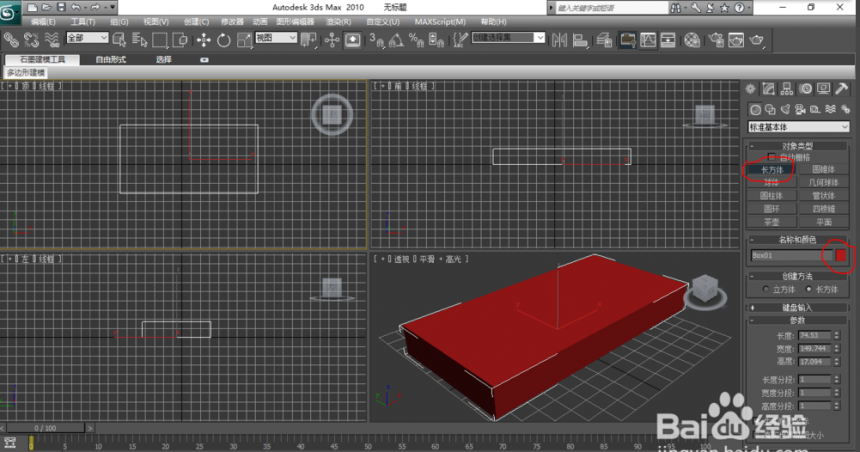
Task: Toggle the 3D Snaps icon
Action: point(376,39)
